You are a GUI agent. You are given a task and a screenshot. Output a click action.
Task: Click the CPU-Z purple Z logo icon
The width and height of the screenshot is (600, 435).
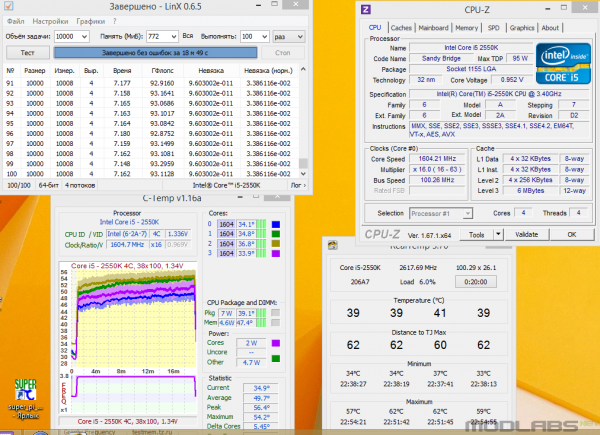click(365, 9)
